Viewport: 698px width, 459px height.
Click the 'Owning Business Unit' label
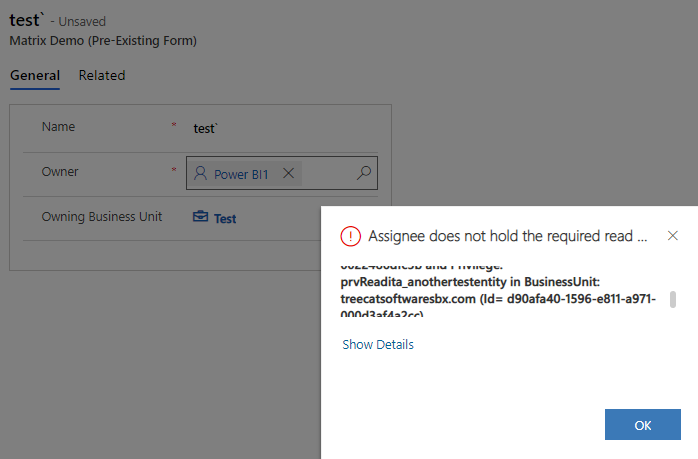(101, 217)
